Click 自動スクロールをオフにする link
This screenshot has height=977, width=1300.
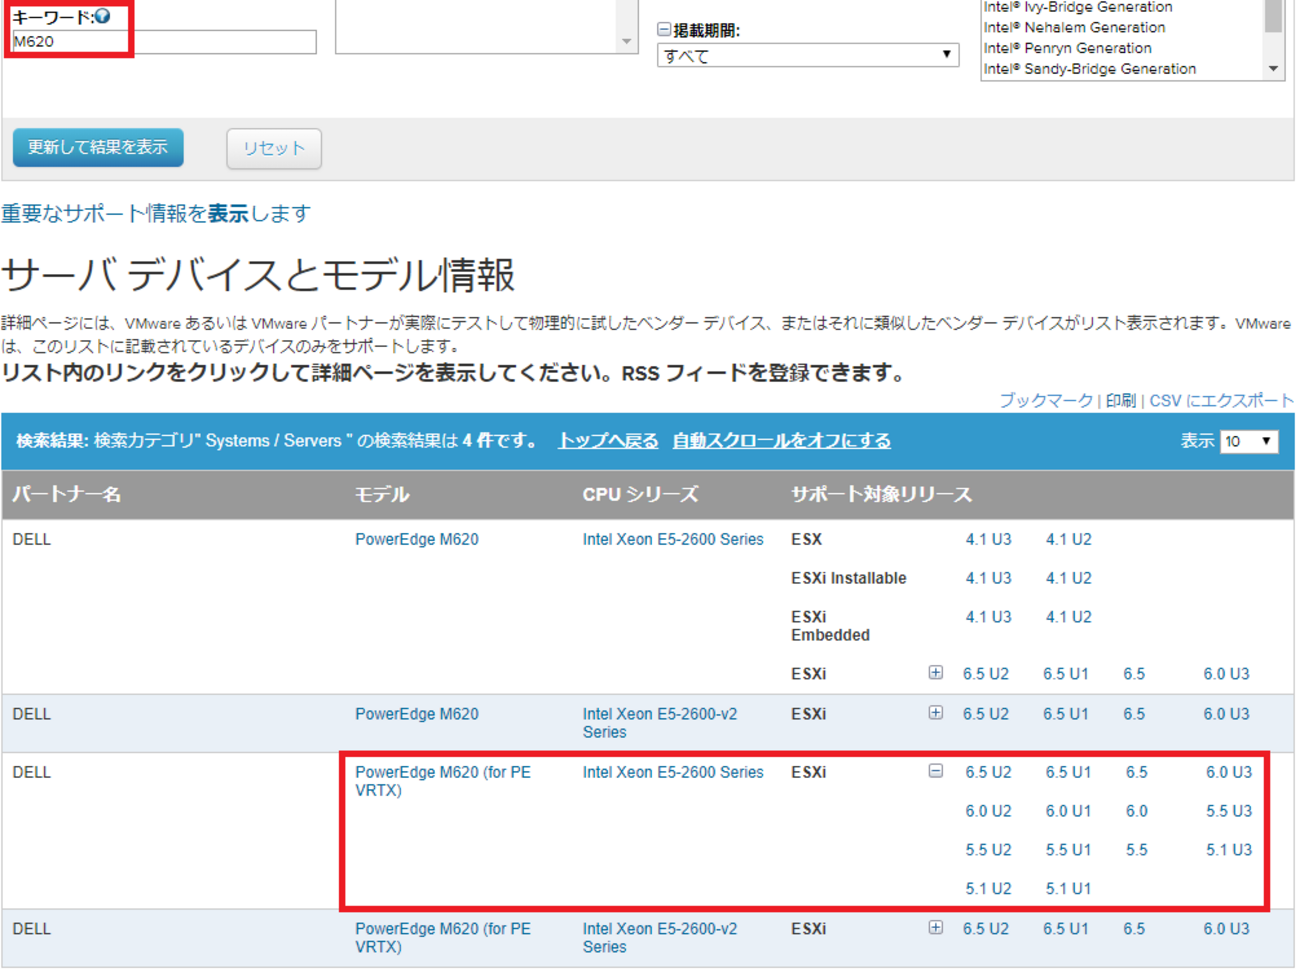(x=781, y=440)
